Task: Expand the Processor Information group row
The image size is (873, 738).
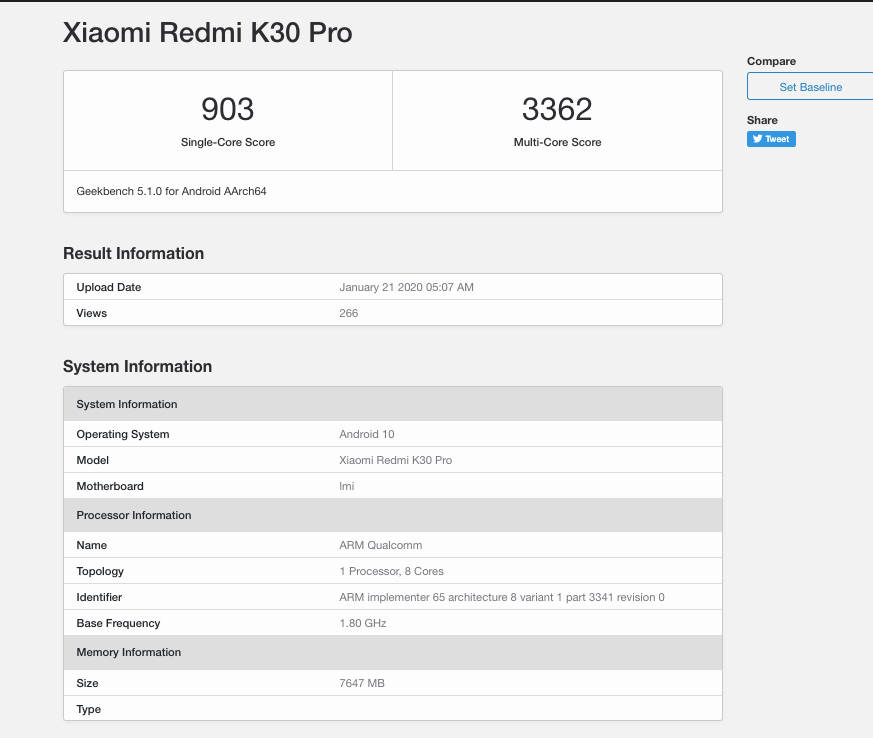Action: (133, 515)
